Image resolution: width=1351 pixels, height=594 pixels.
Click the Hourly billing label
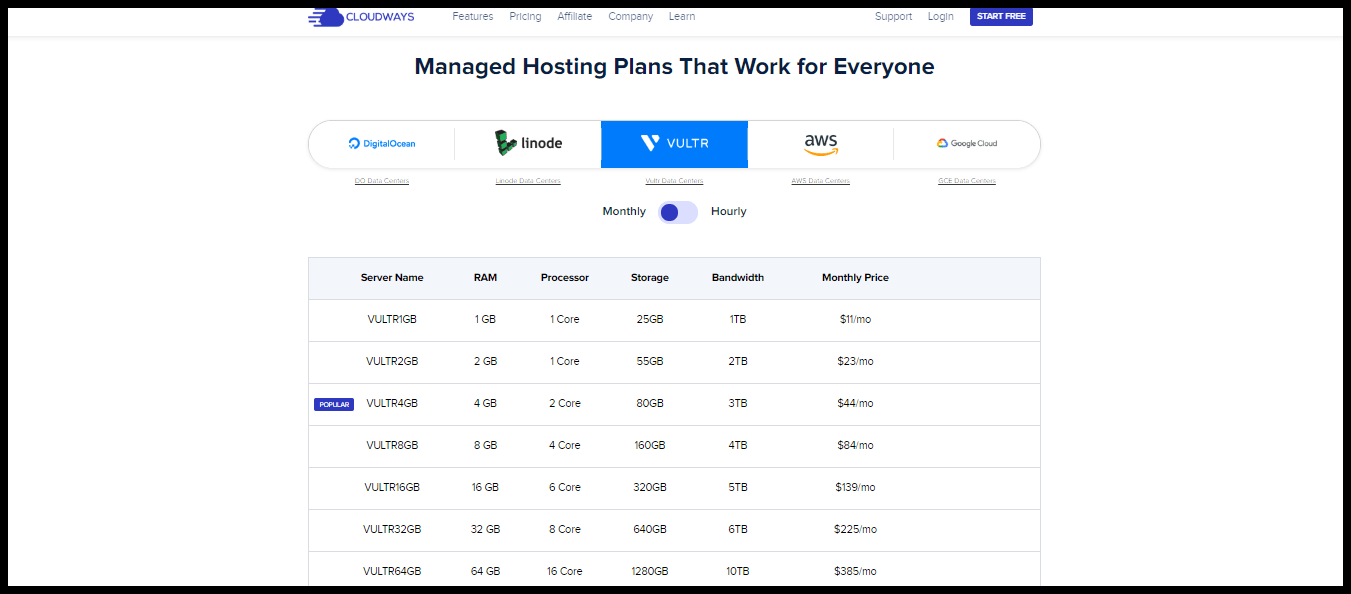(729, 212)
